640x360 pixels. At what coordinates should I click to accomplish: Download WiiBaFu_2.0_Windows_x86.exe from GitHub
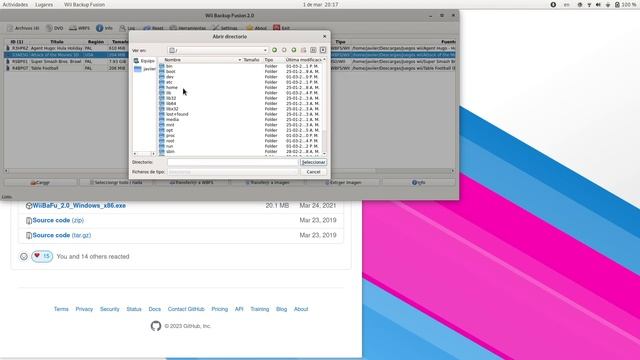[79, 206]
